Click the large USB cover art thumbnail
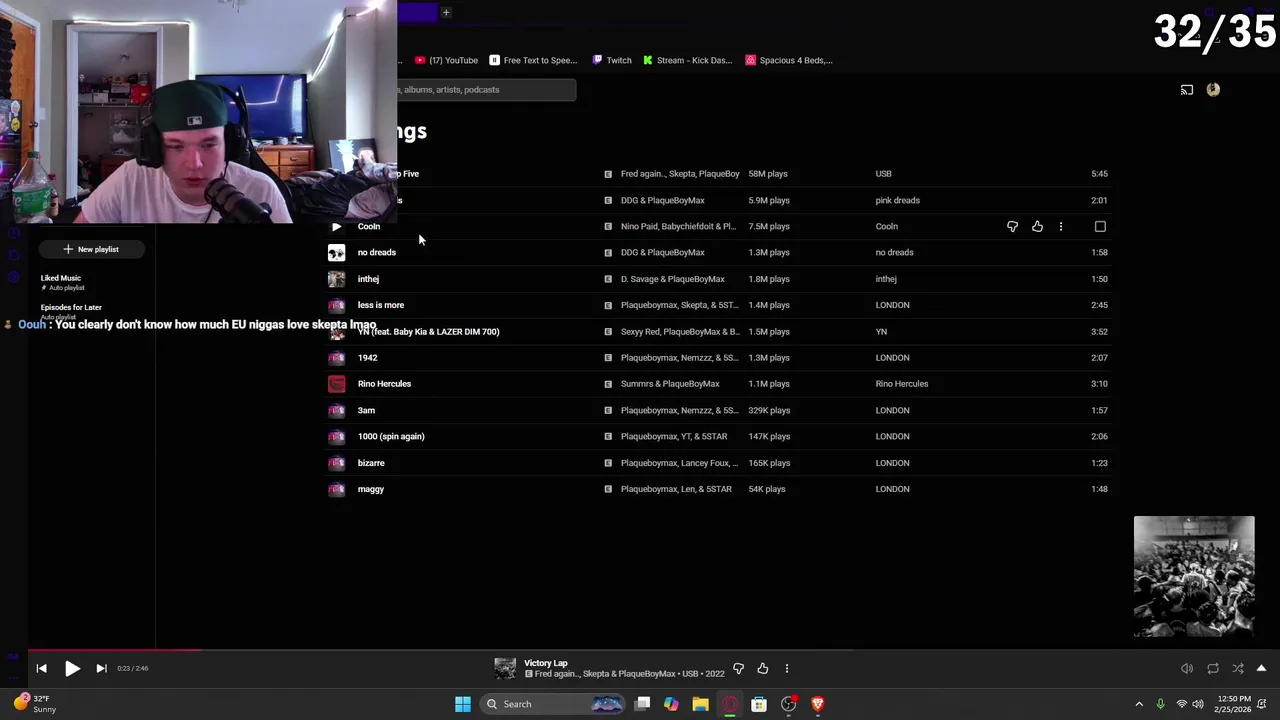 (1194, 577)
